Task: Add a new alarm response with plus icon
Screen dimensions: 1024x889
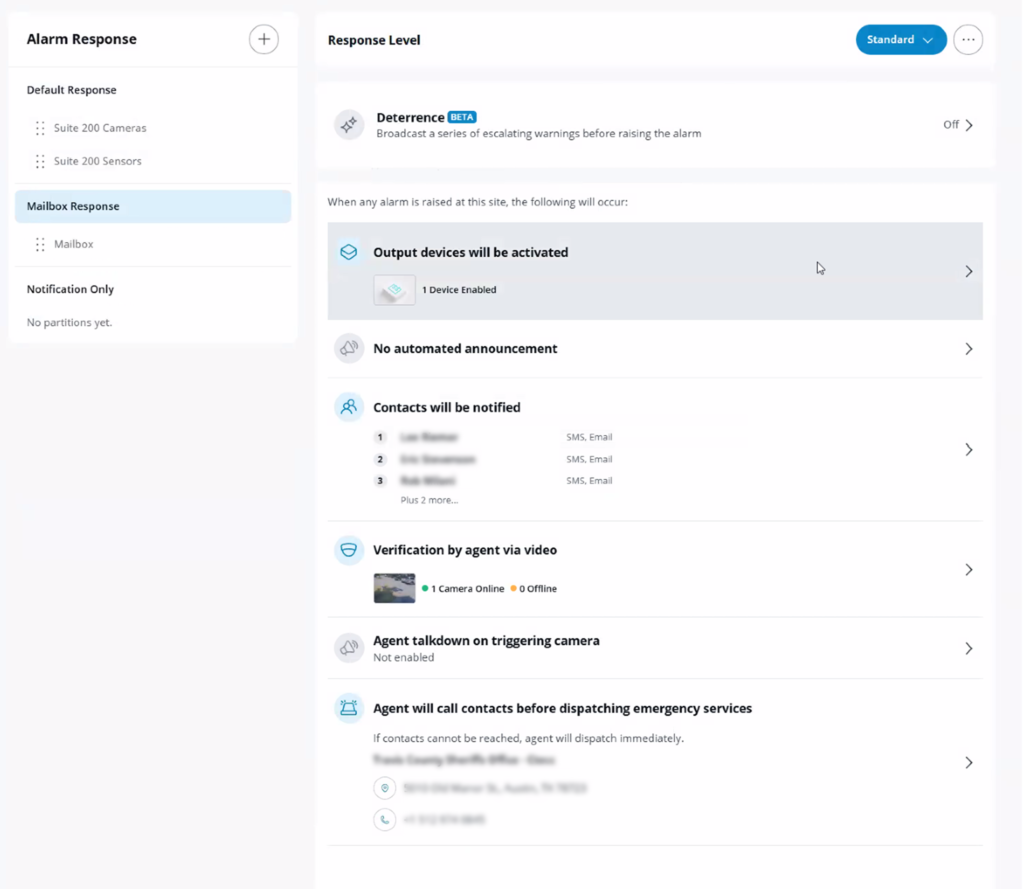Action: tap(263, 39)
